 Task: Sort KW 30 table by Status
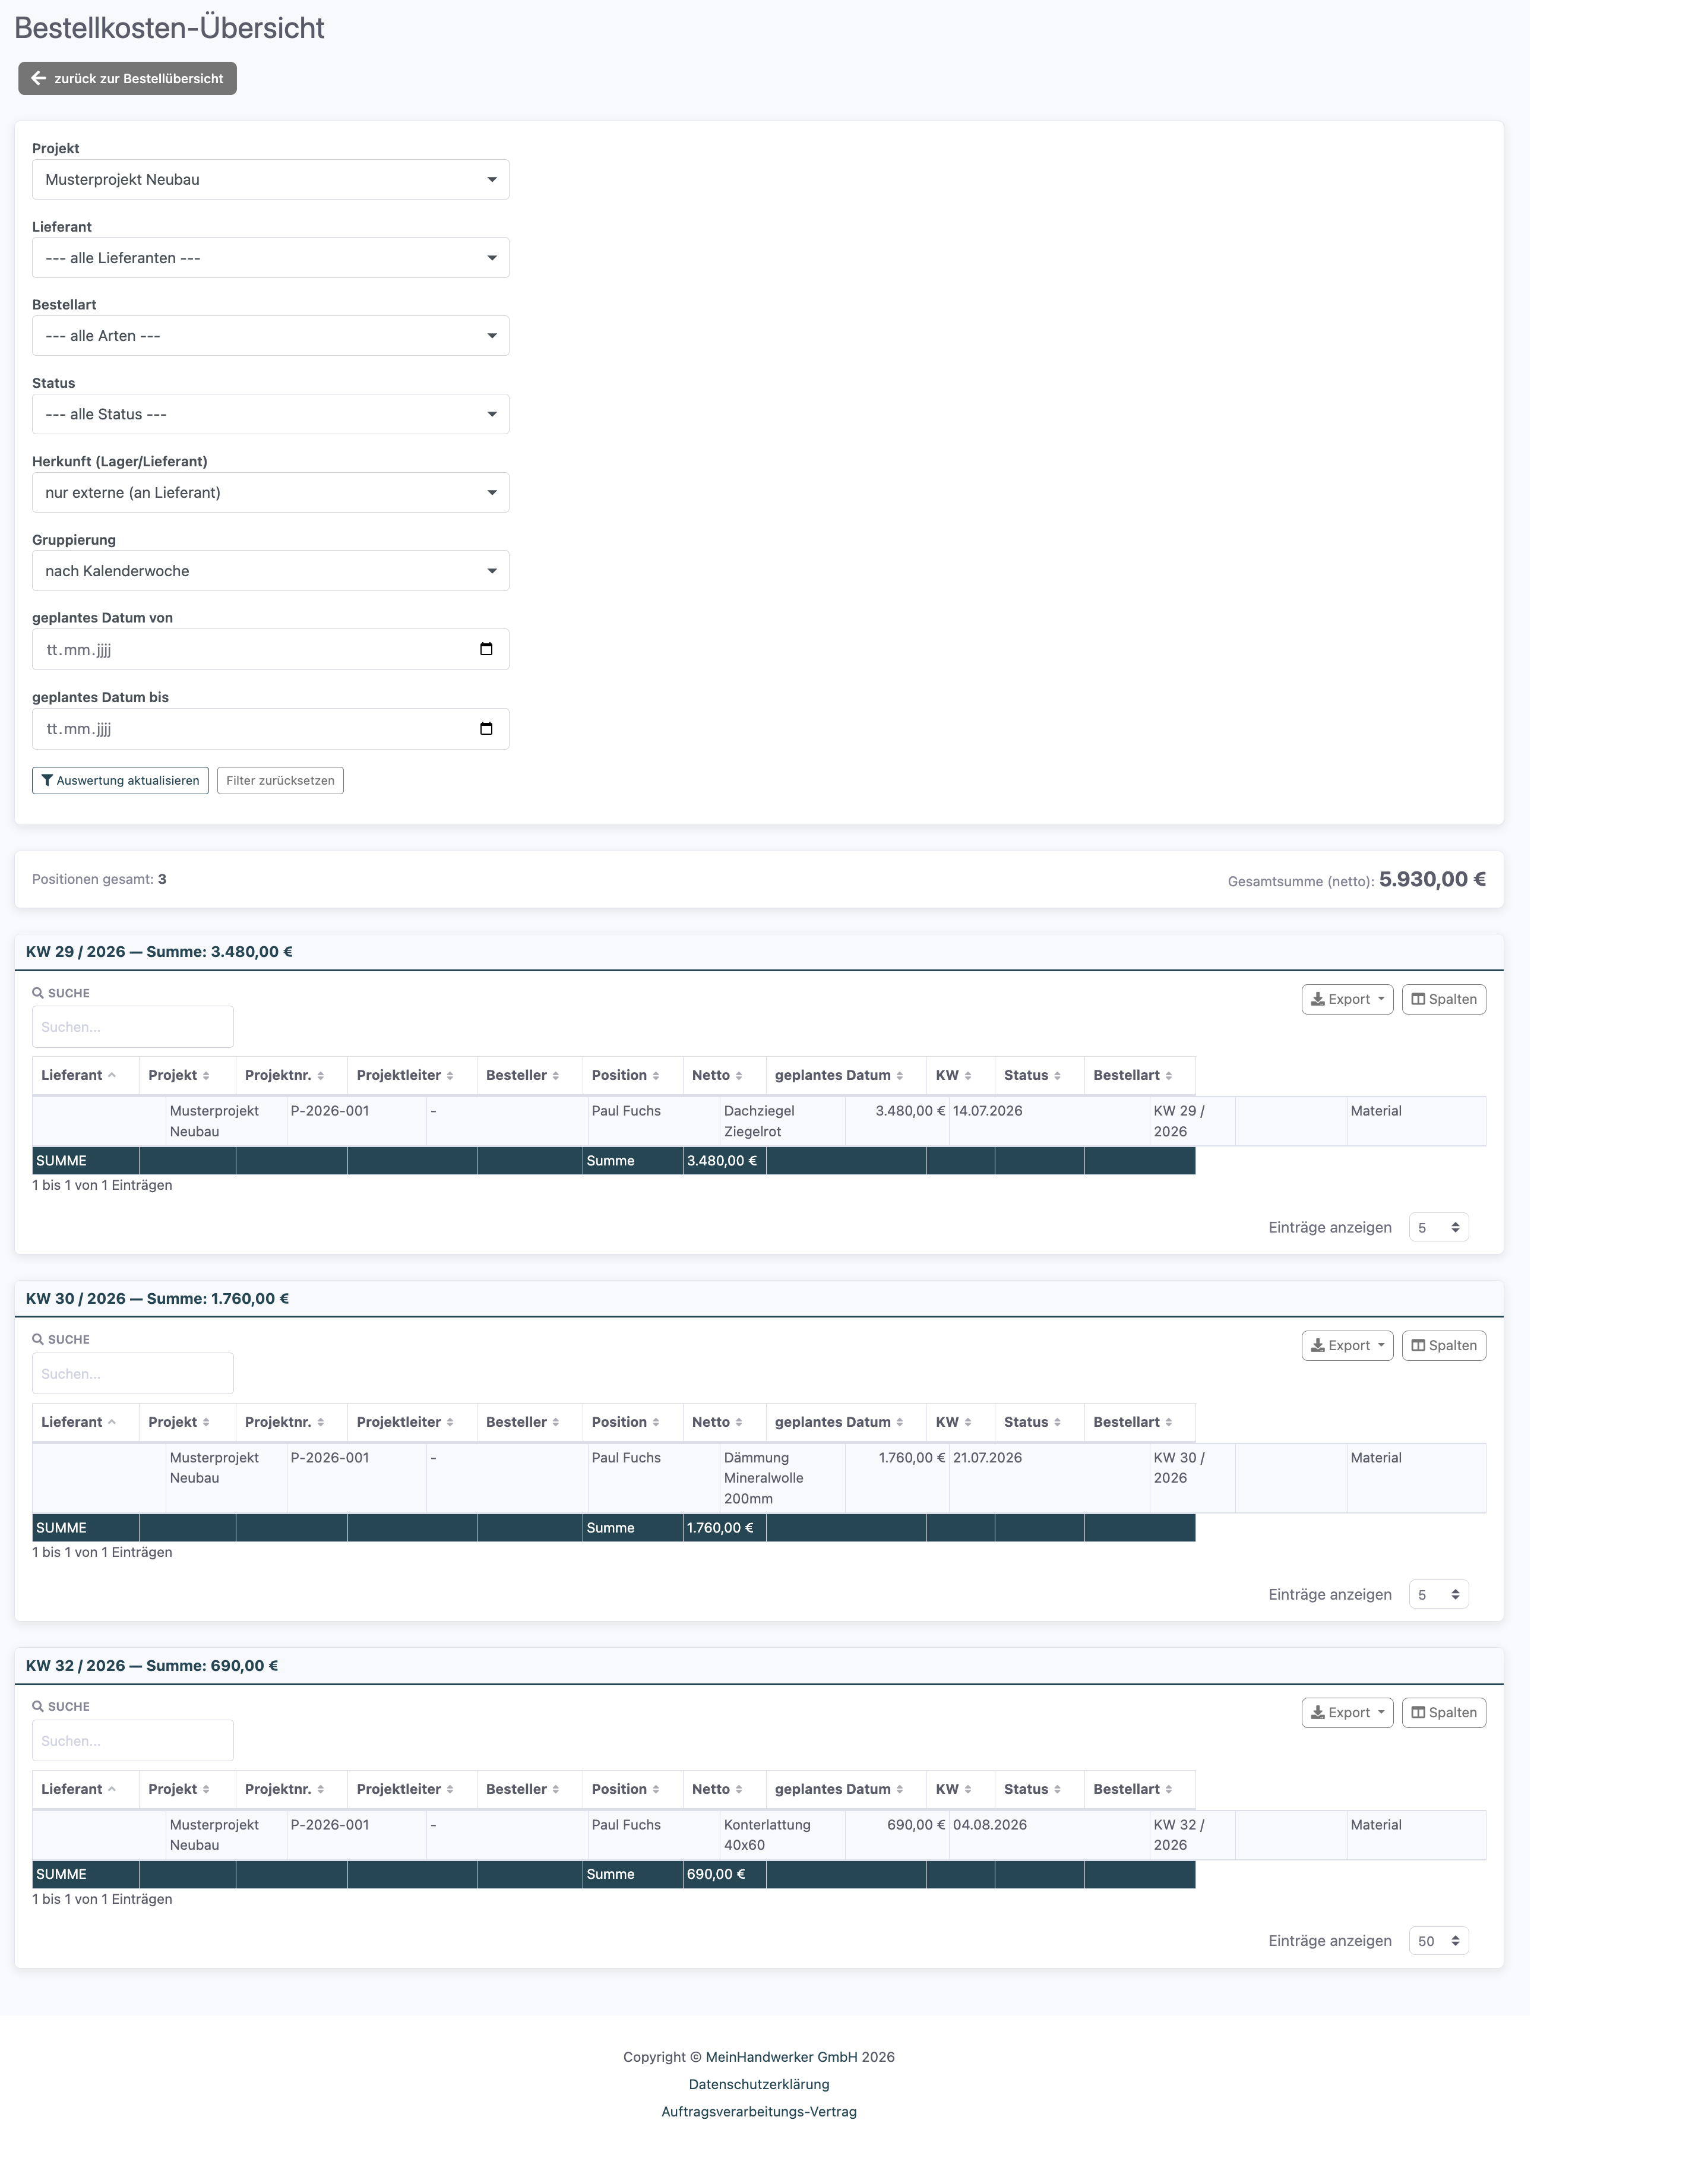[x=1040, y=1422]
